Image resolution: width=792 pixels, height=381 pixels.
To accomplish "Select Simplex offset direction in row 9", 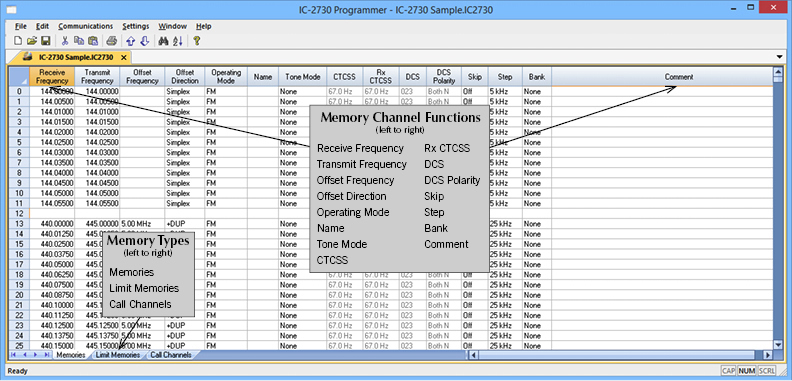I will pos(184,183).
